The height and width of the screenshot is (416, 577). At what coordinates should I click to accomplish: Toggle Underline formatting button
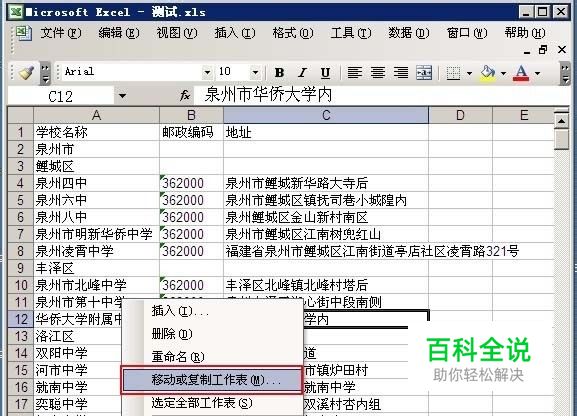325,73
